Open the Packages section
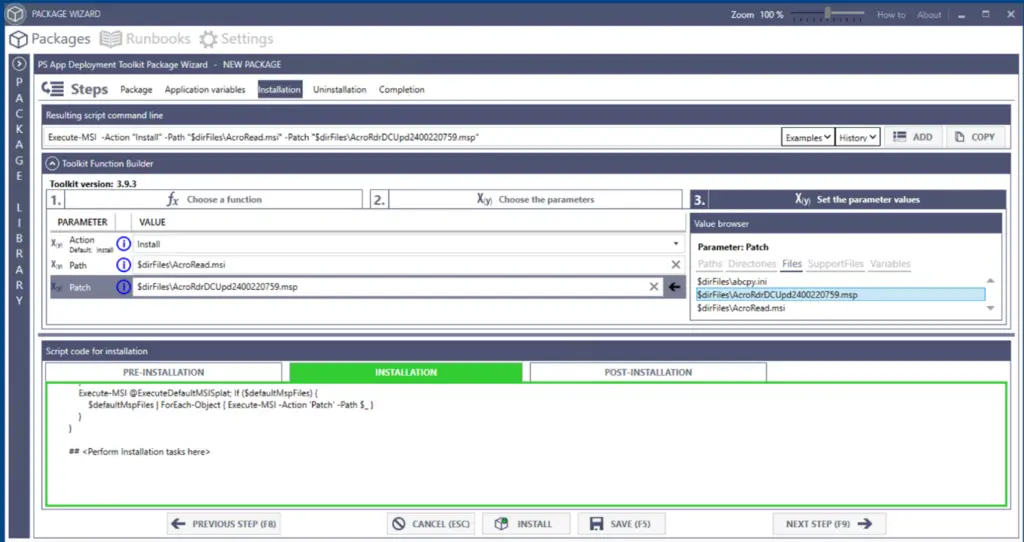 [x=50, y=39]
